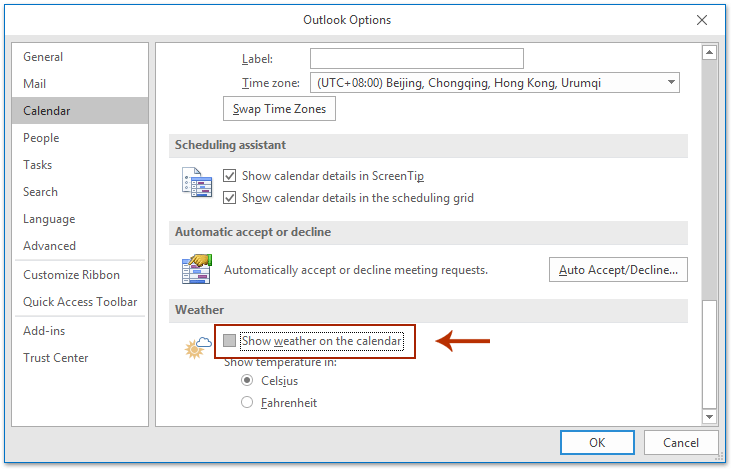Confirm changes with OK button
733x472 pixels.
597,443
